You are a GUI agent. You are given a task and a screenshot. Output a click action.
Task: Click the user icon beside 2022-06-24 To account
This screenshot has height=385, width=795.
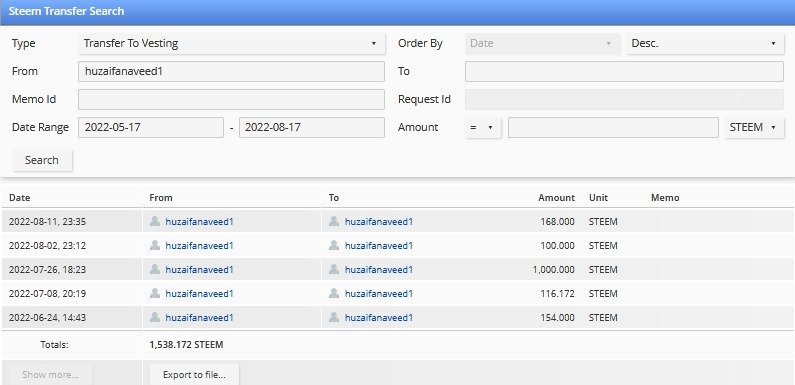[x=334, y=317]
